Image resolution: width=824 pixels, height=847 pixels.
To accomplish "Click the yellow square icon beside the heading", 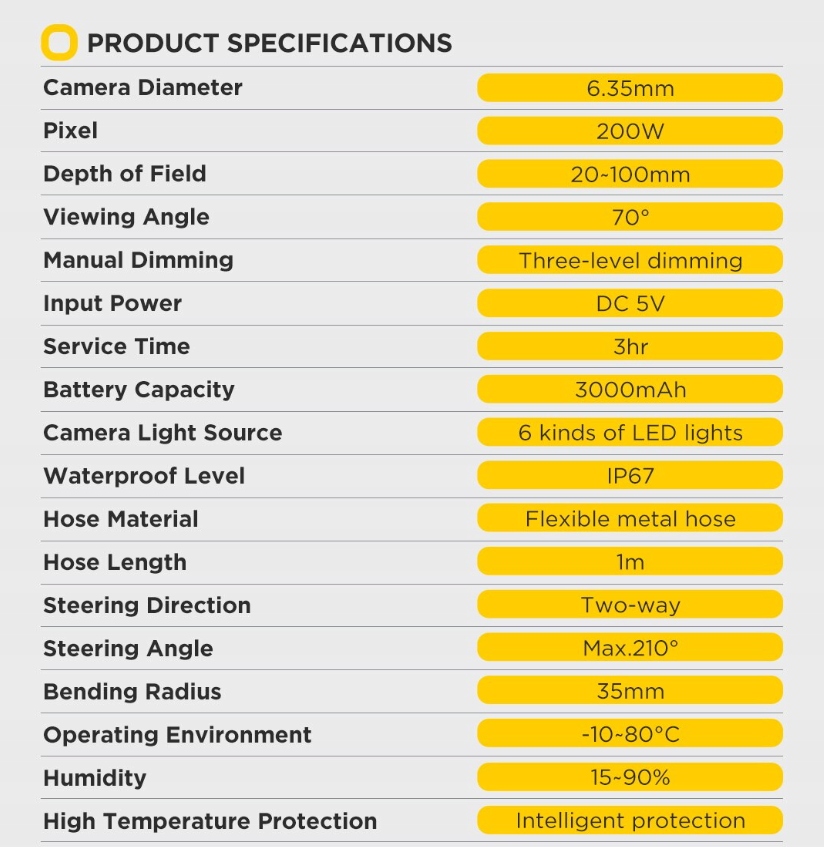I will click(59, 42).
